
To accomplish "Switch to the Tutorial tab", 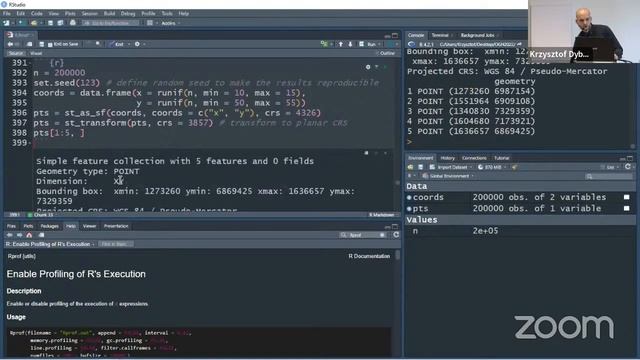I will tap(502, 158).
